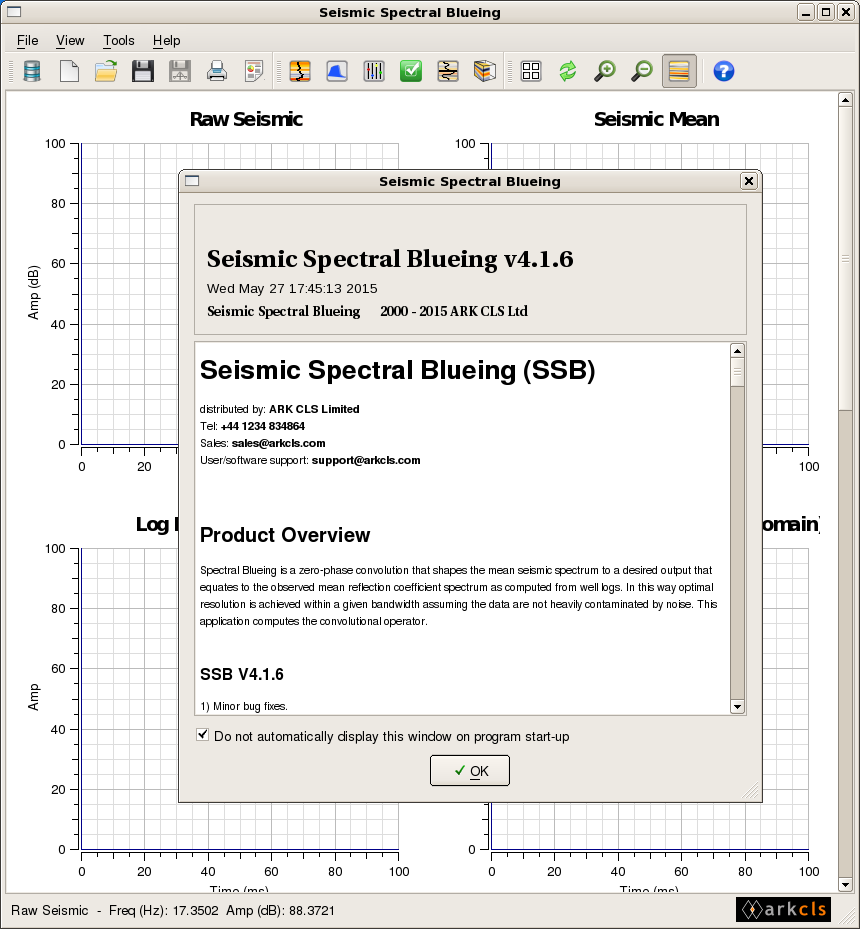
Task: Click the dialog text scrollbar thumb
Action: tap(737, 372)
